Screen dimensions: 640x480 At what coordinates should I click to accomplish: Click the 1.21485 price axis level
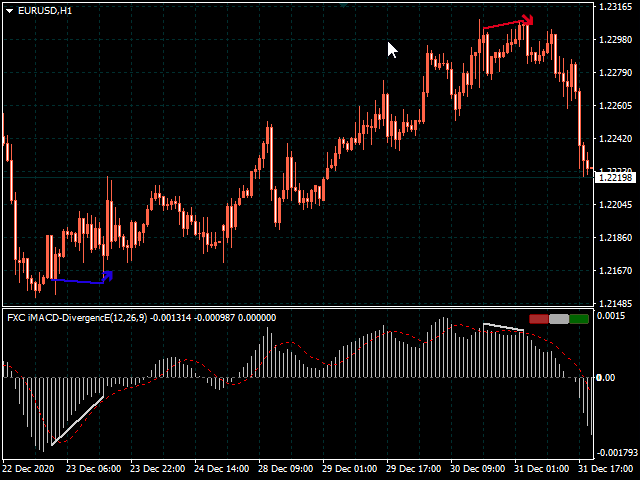[x=615, y=304]
